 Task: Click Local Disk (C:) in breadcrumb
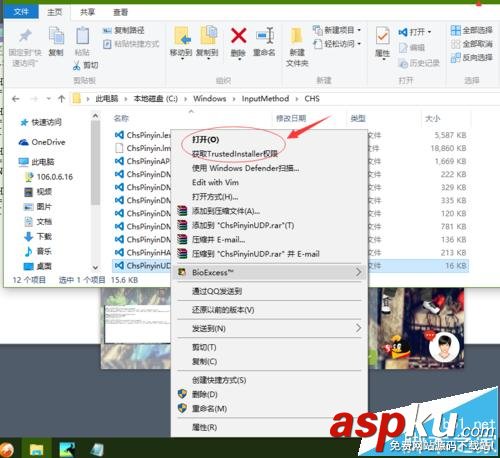pyautogui.click(x=156, y=99)
